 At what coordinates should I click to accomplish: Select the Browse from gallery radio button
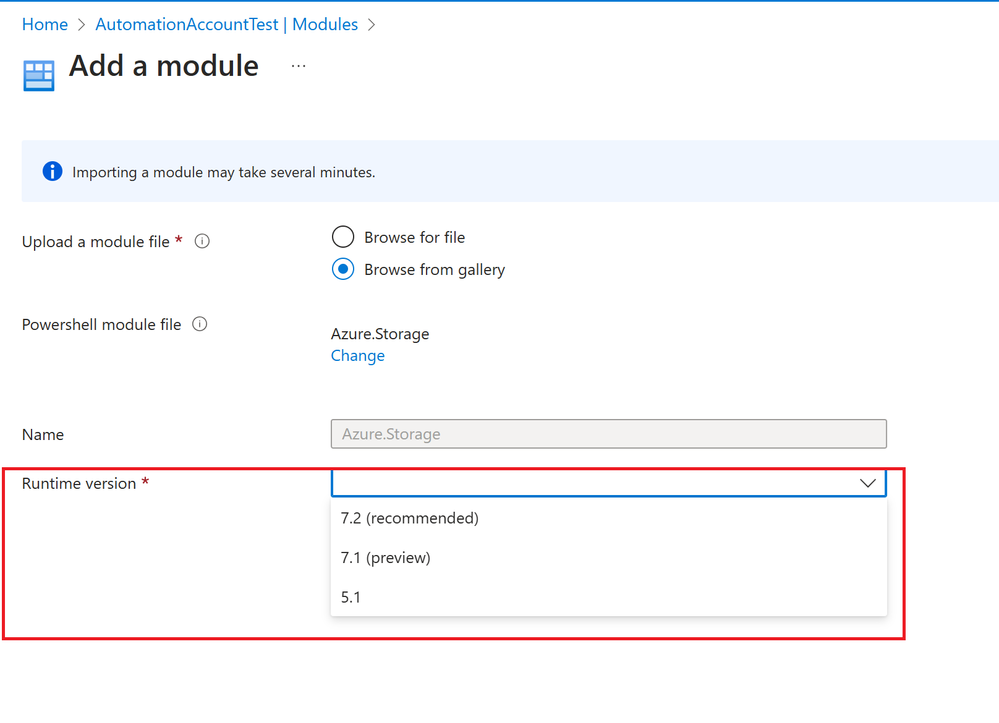pos(343,269)
